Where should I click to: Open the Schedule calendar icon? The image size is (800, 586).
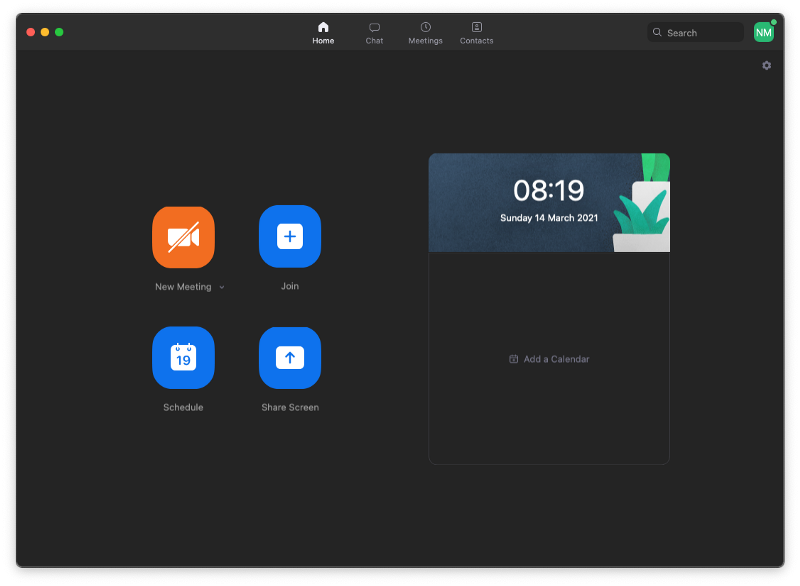[183, 358]
